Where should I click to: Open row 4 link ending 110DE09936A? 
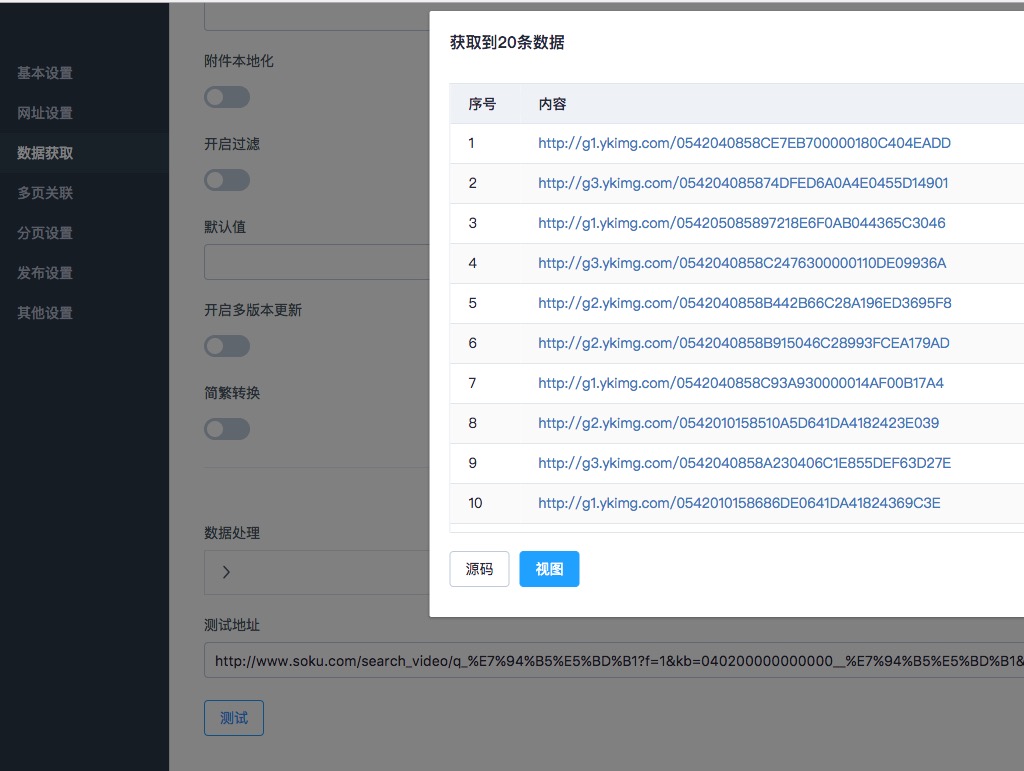tap(742, 263)
